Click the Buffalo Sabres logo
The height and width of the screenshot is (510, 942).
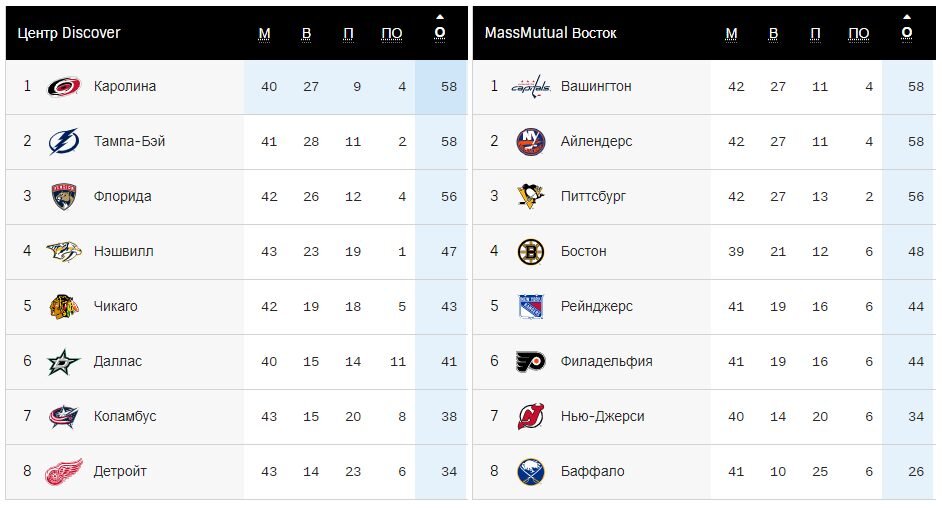tap(530, 472)
